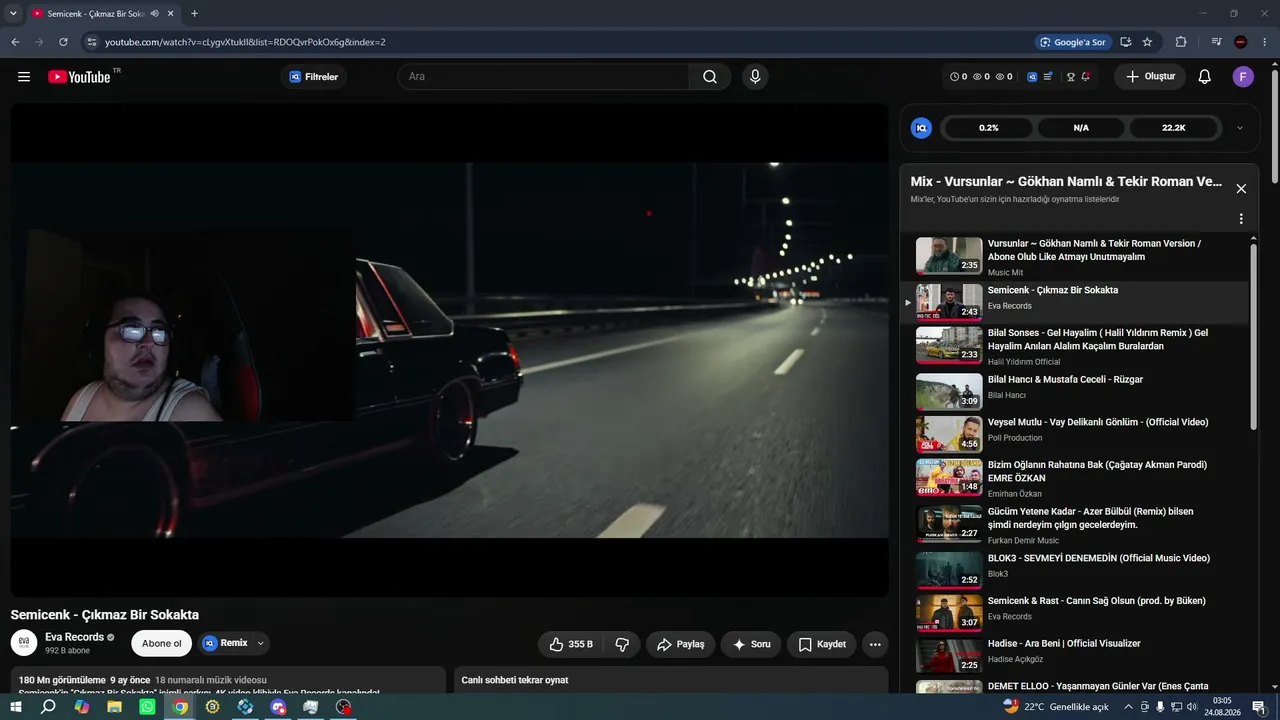Click the browser address bar URL

click(x=245, y=42)
